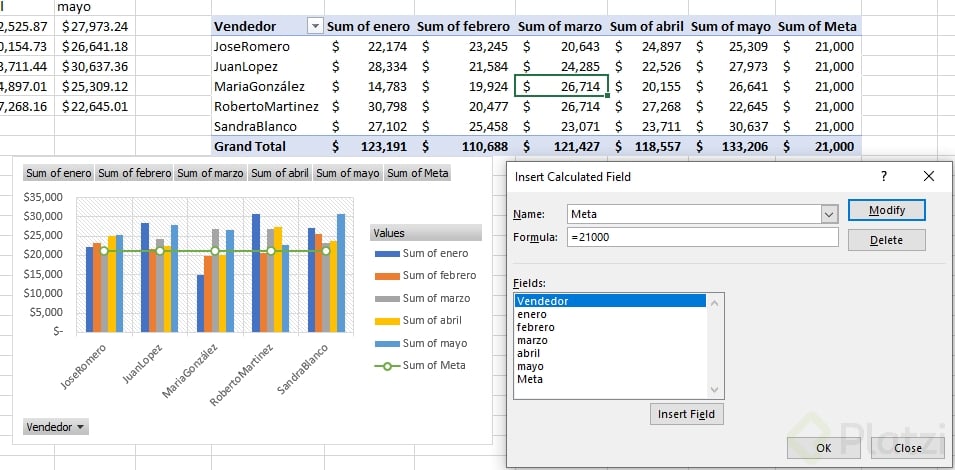The image size is (955, 470).
Task: Open dialog help question mark icon
Action: click(884, 176)
